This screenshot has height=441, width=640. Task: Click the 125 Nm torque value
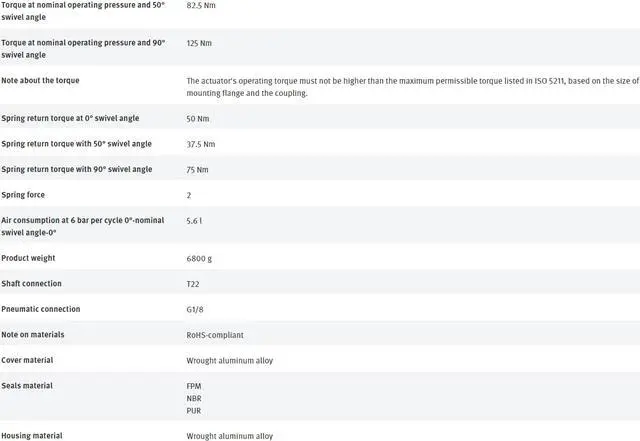click(x=199, y=44)
